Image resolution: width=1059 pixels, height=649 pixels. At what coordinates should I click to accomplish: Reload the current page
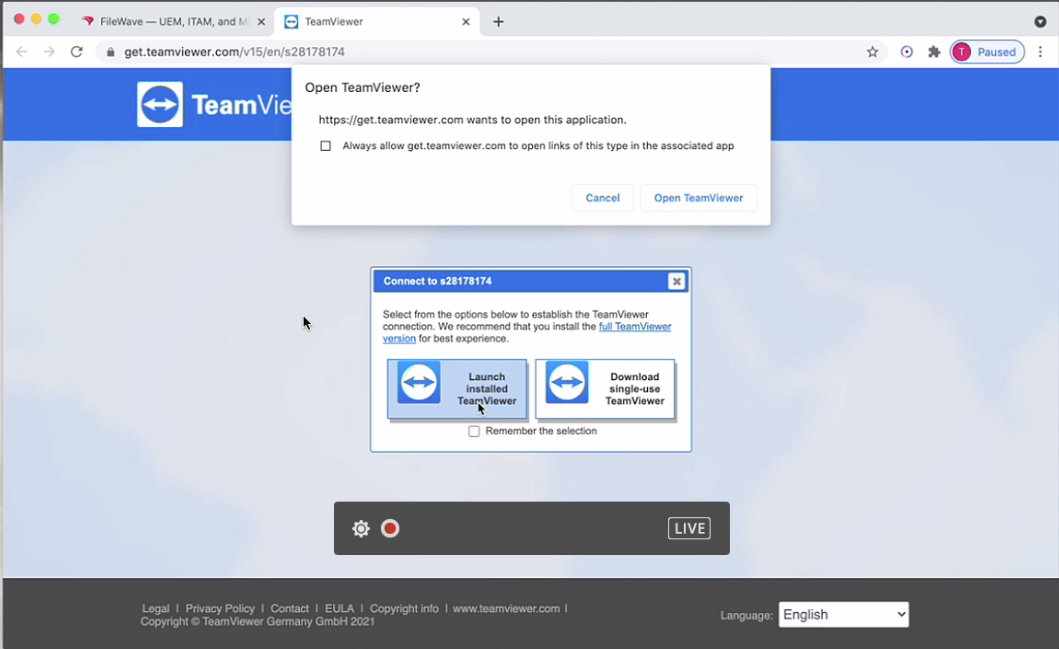click(76, 52)
